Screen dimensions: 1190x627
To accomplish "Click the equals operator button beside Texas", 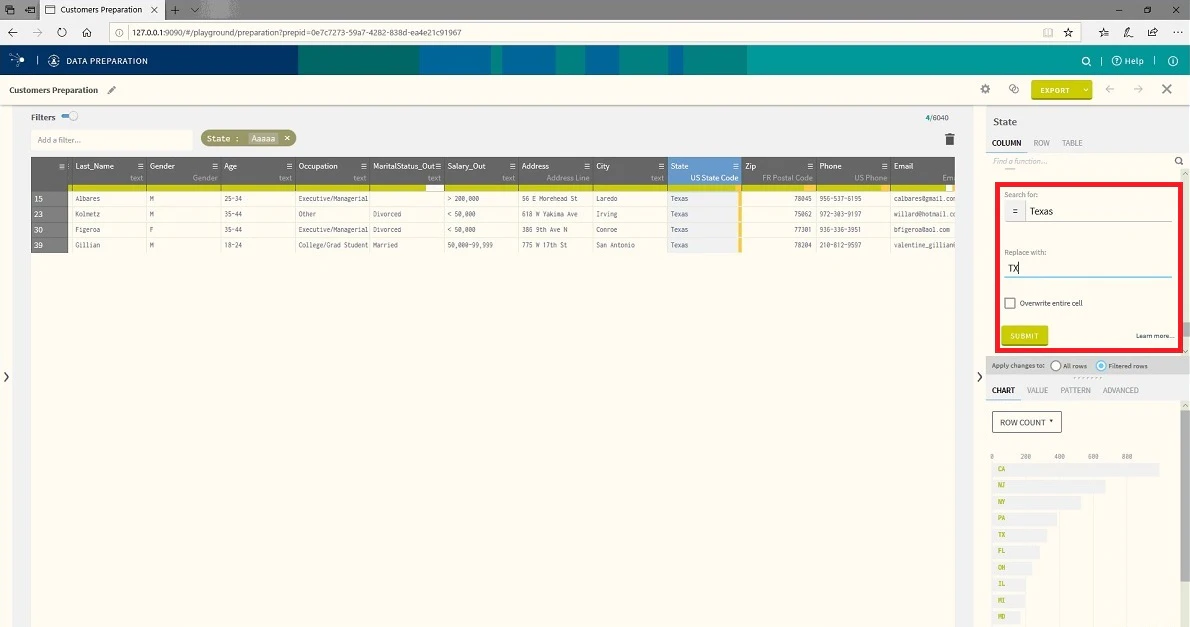I will tap(1015, 211).
